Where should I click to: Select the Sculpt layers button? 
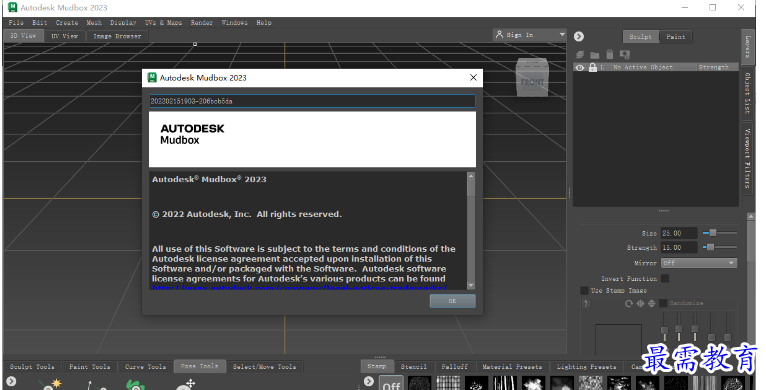(x=640, y=37)
